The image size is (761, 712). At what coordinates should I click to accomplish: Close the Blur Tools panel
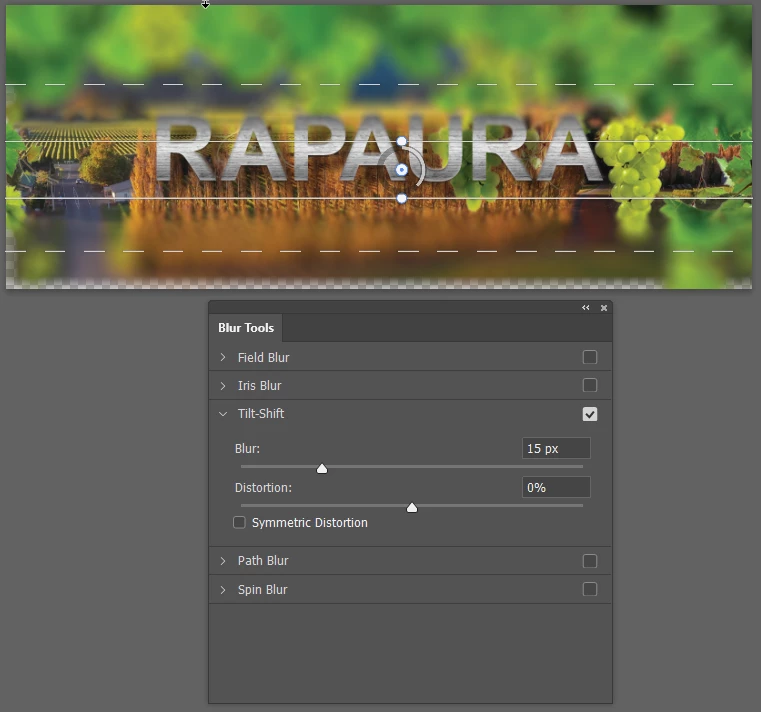[x=604, y=308]
